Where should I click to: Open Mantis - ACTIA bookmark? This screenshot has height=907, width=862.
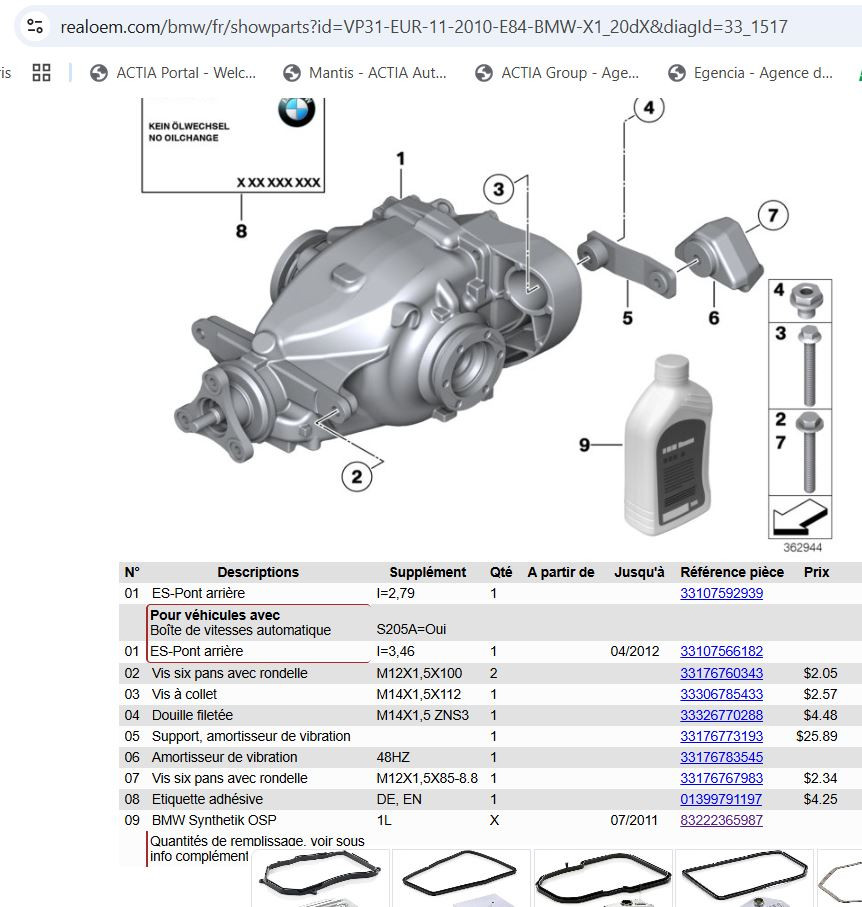coord(364,73)
